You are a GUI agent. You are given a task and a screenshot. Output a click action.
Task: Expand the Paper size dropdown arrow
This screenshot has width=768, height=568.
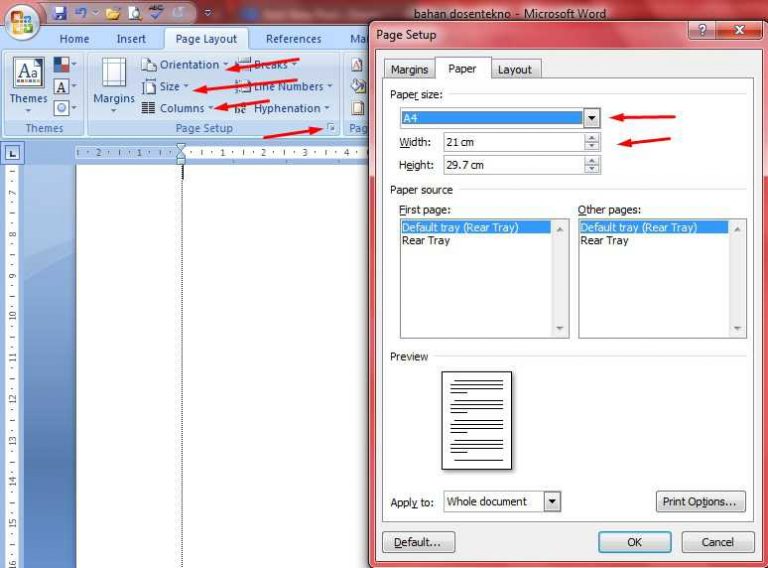pyautogui.click(x=592, y=118)
